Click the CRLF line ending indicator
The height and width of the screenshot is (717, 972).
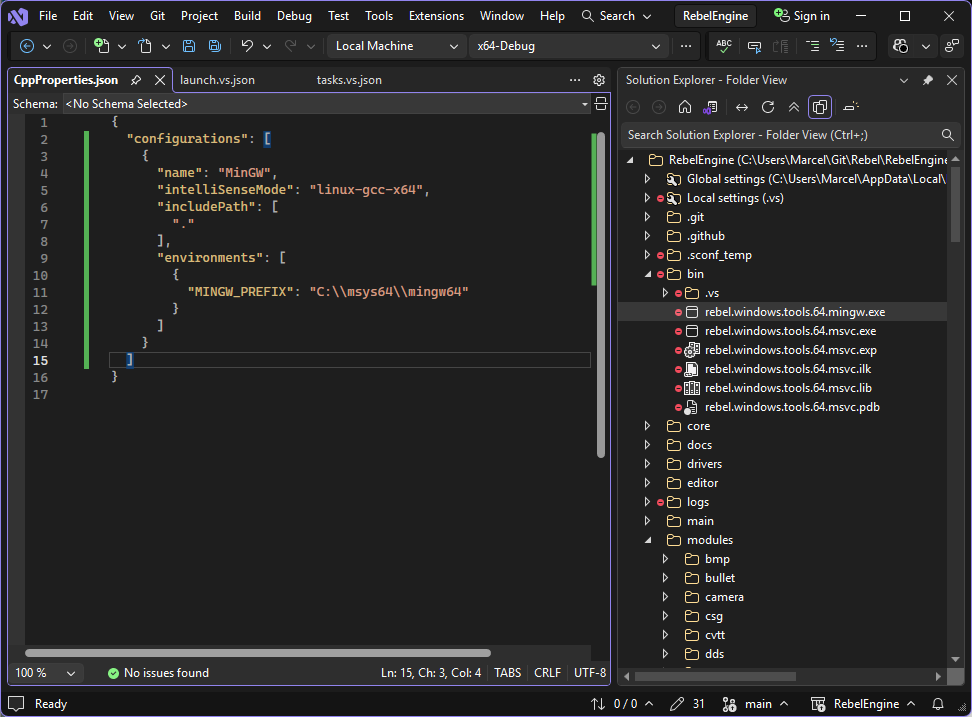547,673
